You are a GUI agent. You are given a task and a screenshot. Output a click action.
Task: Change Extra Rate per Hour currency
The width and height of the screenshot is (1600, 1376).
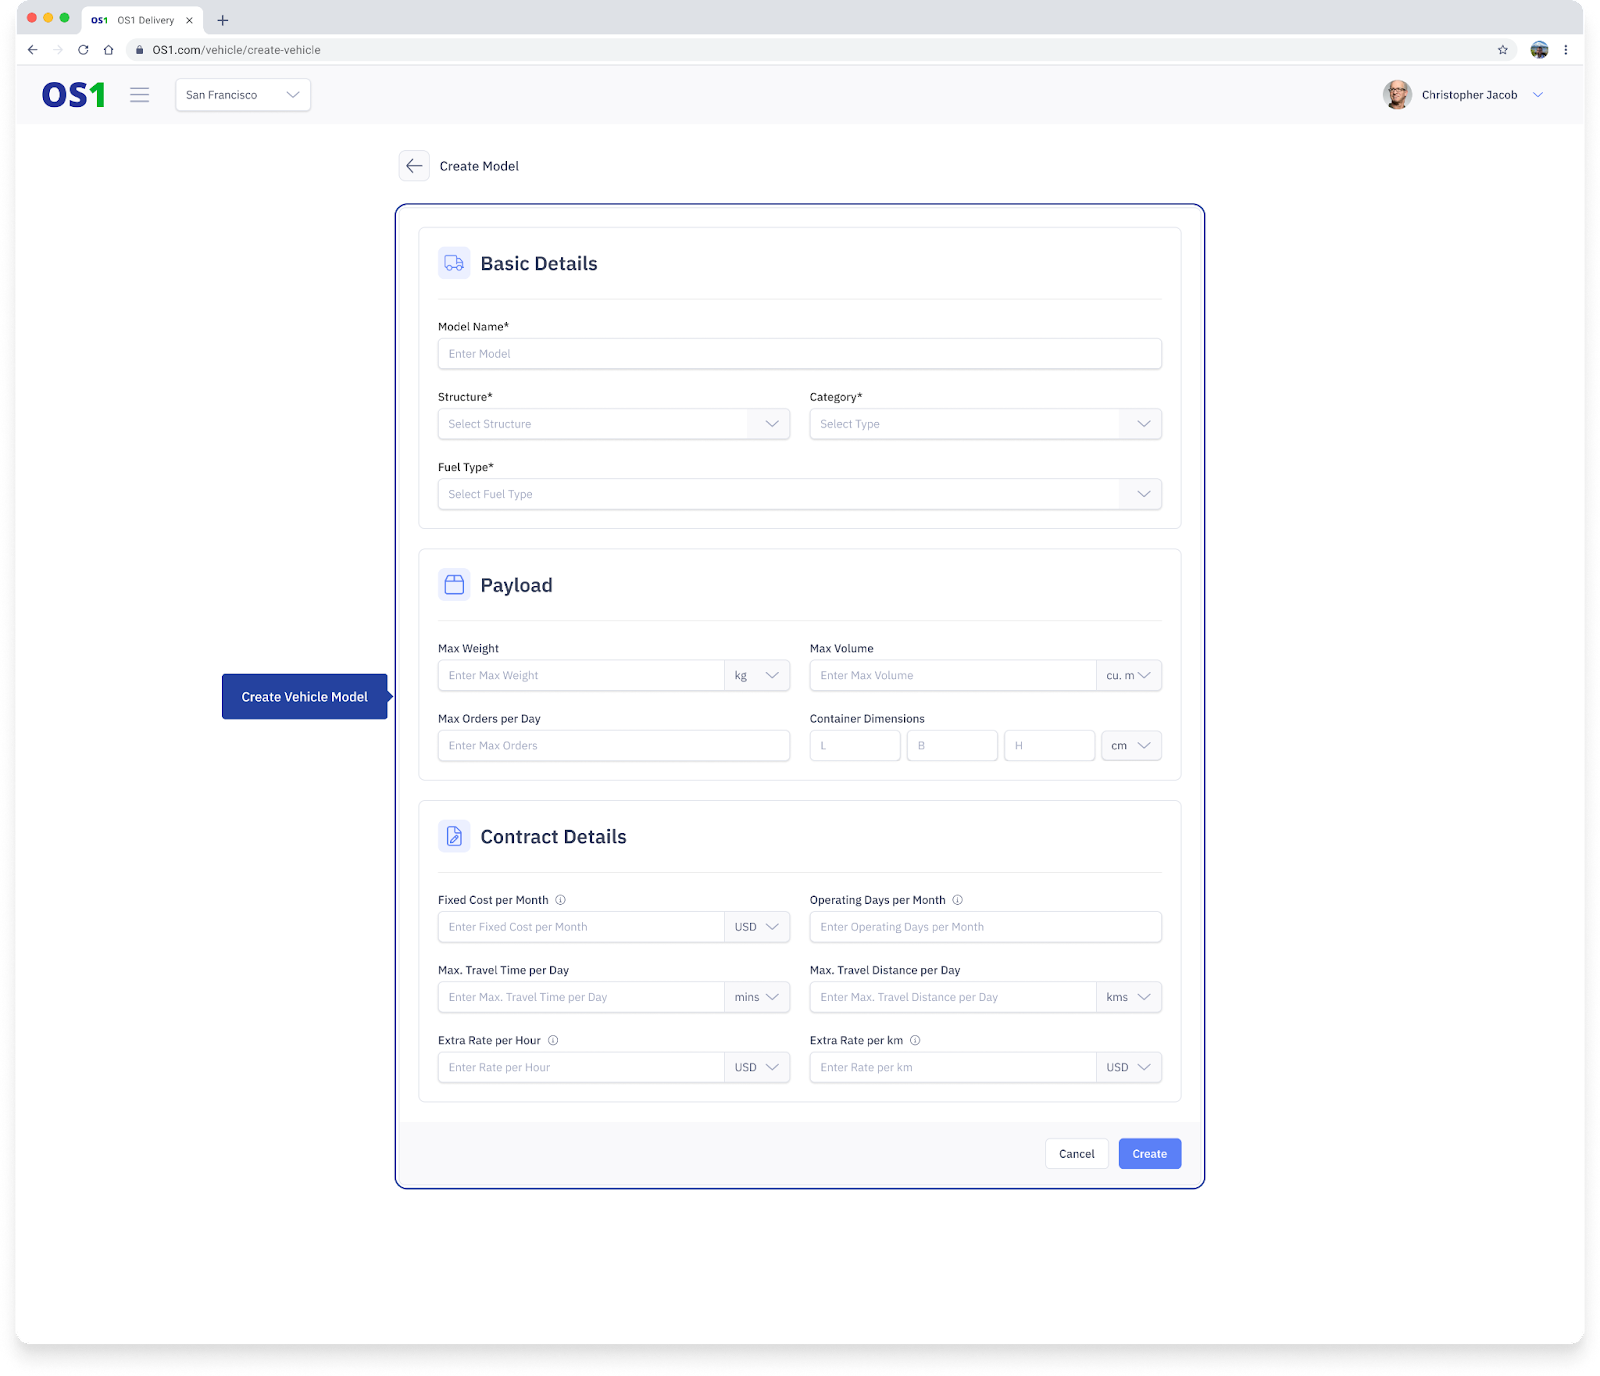(x=757, y=1067)
